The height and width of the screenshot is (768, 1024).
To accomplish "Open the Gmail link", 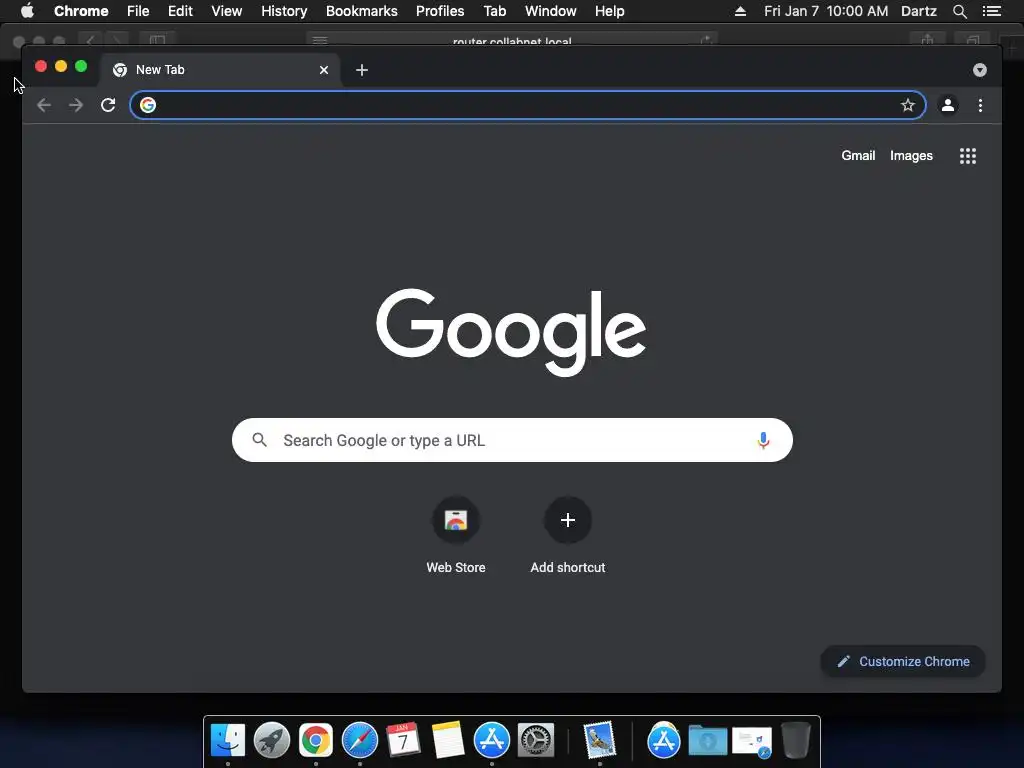I will pyautogui.click(x=857, y=155).
